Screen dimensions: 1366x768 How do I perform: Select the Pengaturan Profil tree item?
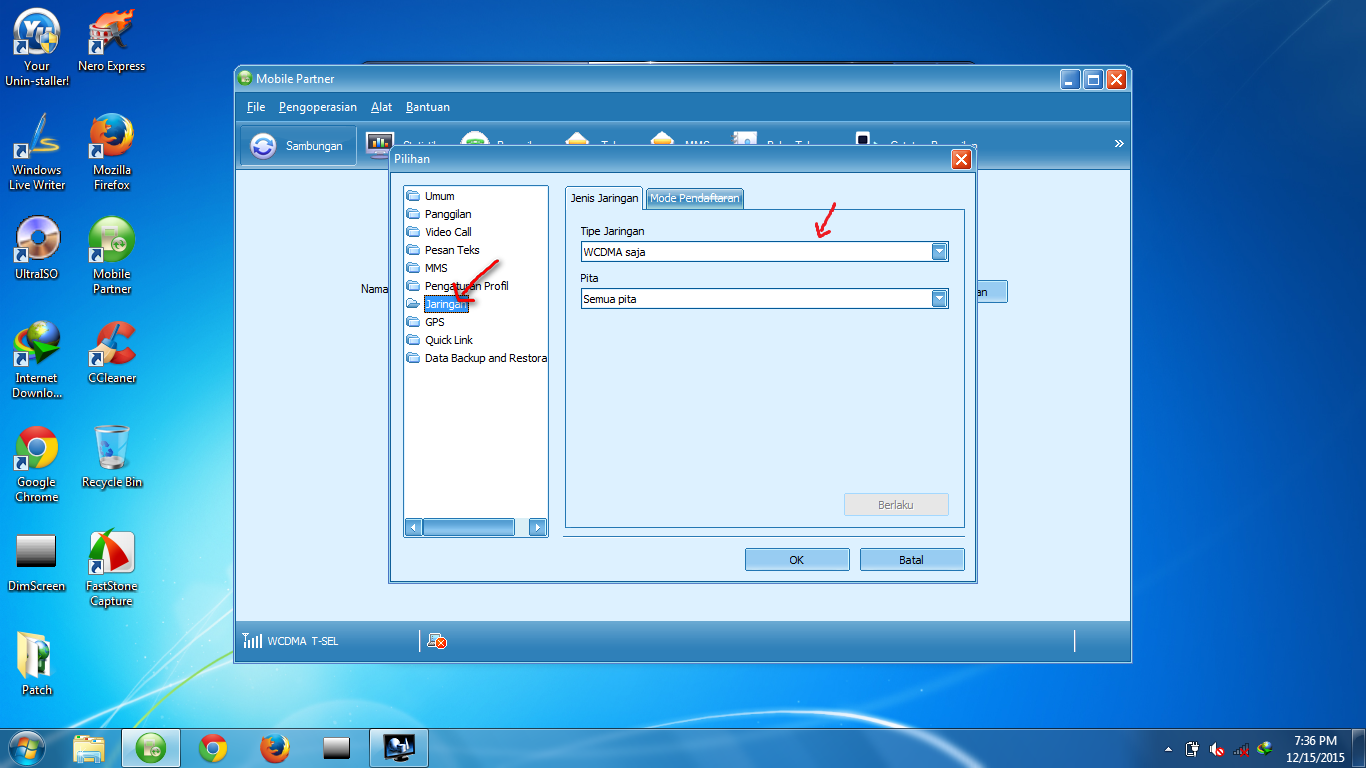466,286
